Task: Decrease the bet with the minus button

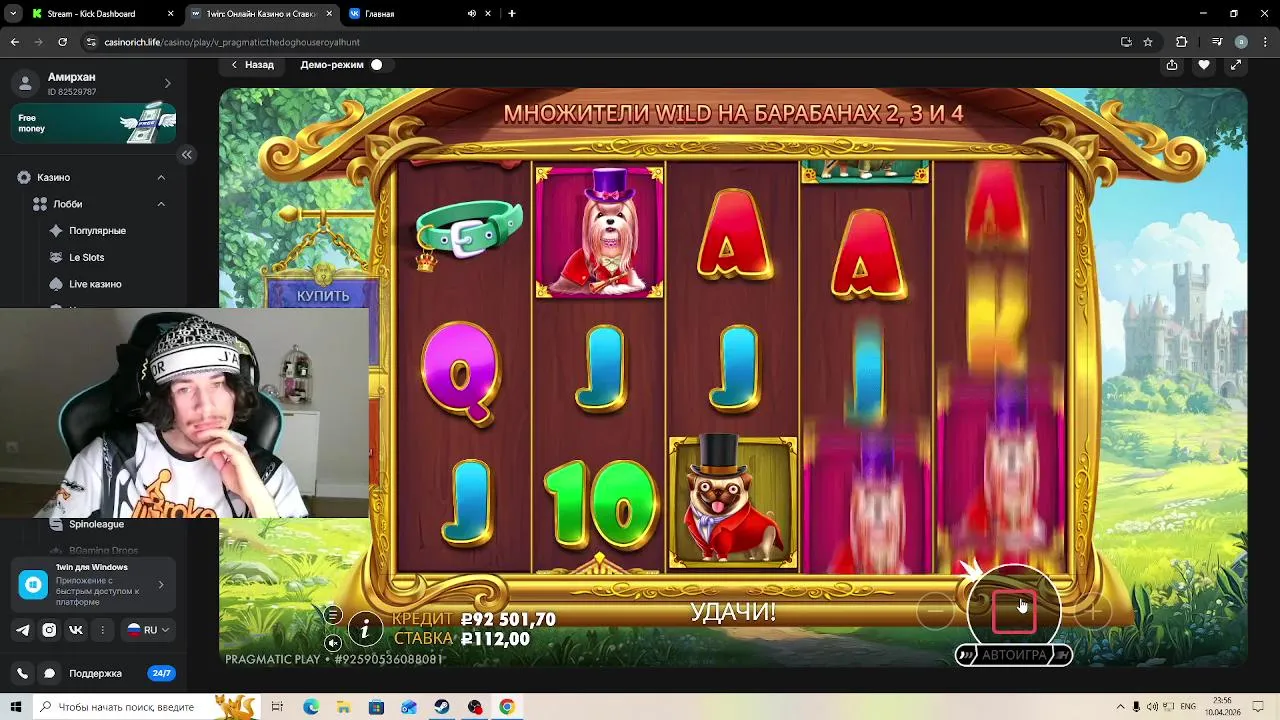Action: [x=935, y=611]
